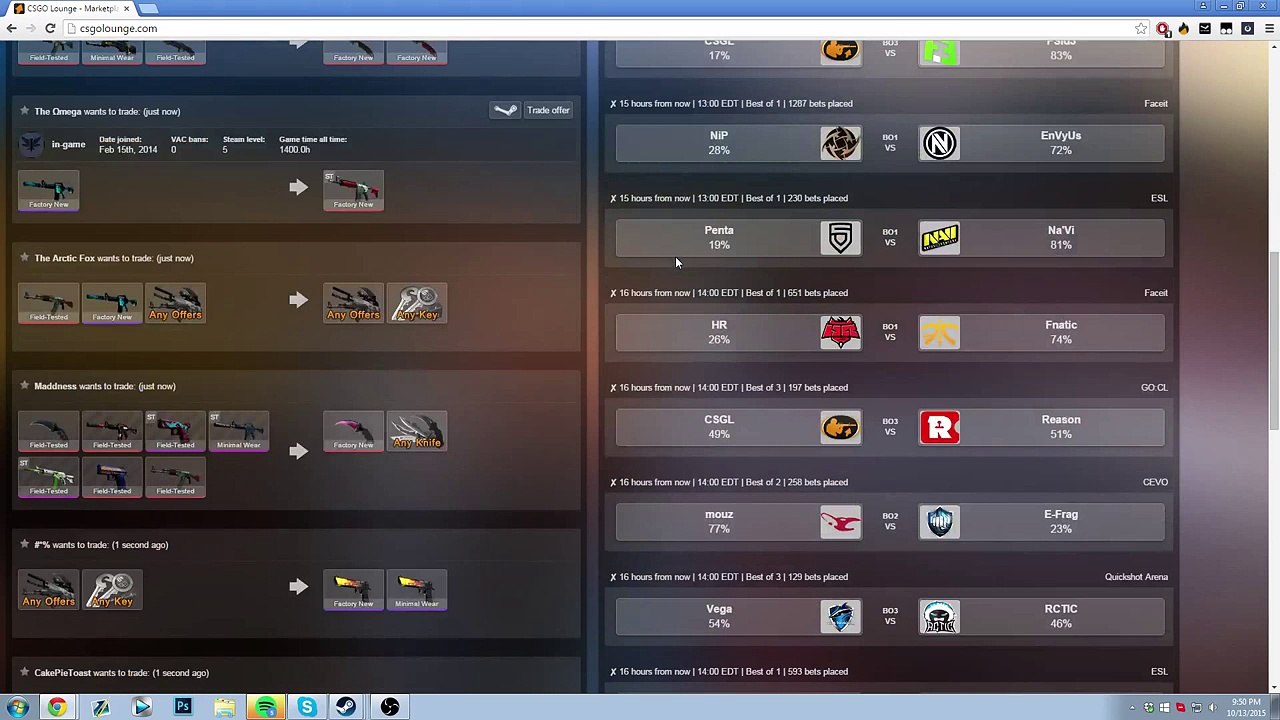Viewport: 1280px width, 720px height.
Task: Click the CSGL logo in the Reason match
Action: click(x=841, y=427)
